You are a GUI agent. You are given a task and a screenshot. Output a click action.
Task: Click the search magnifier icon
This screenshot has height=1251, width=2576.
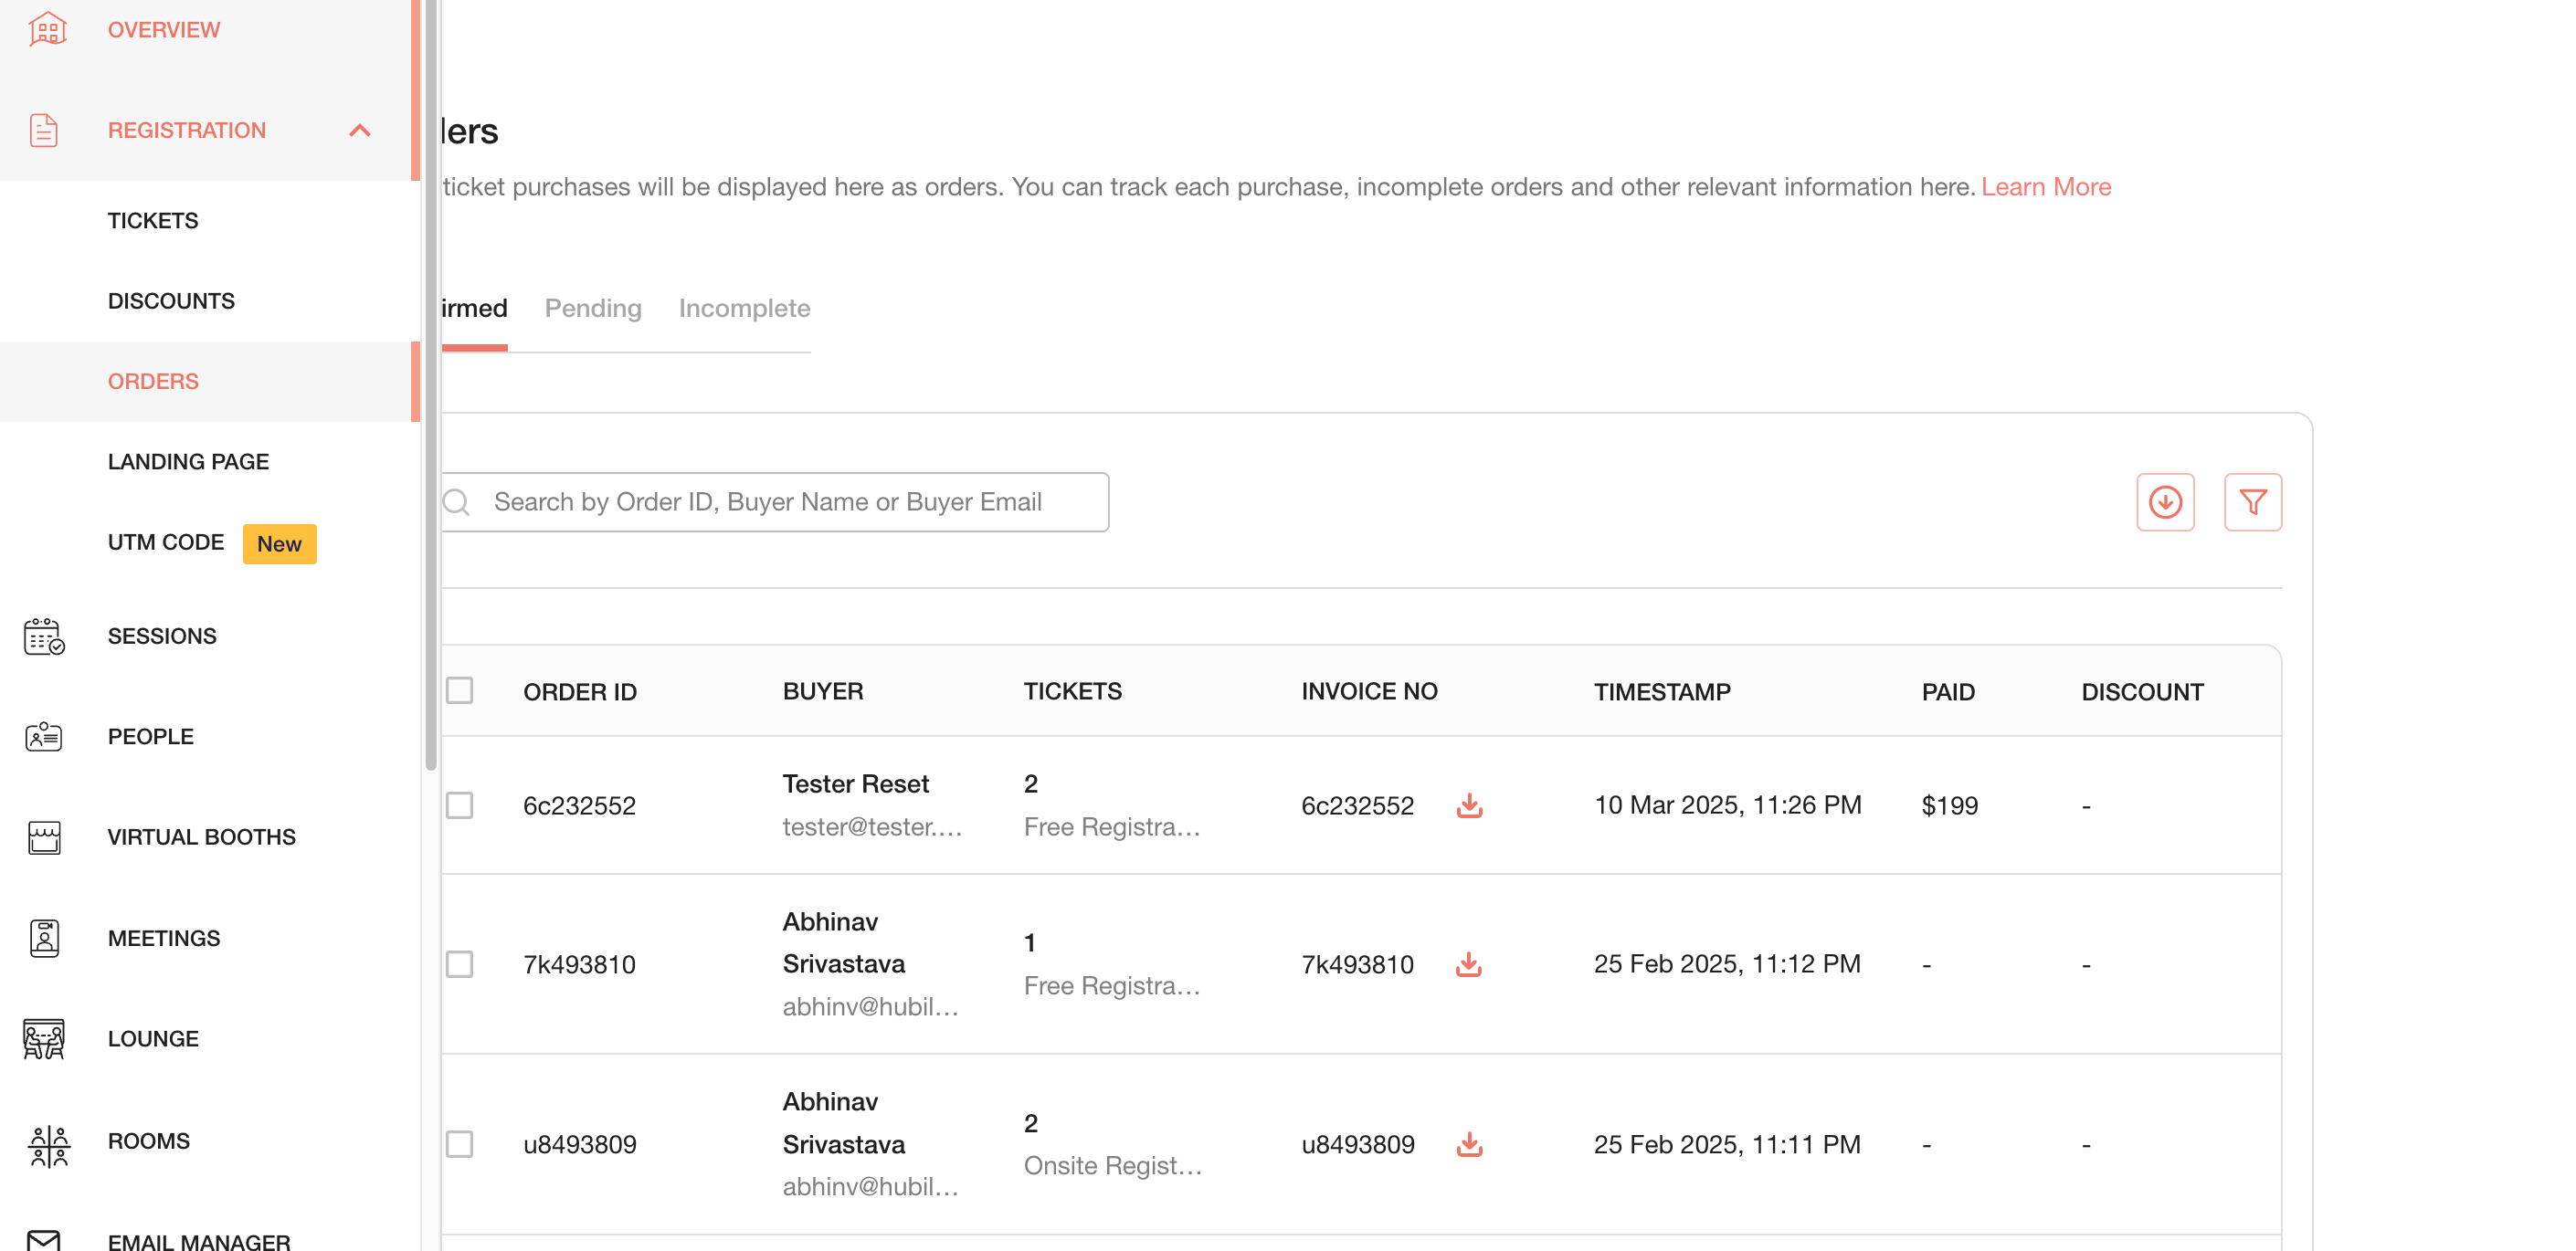coord(457,502)
